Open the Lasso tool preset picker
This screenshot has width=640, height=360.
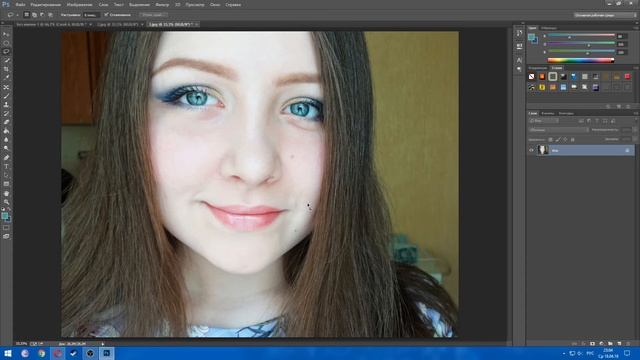(x=12, y=15)
